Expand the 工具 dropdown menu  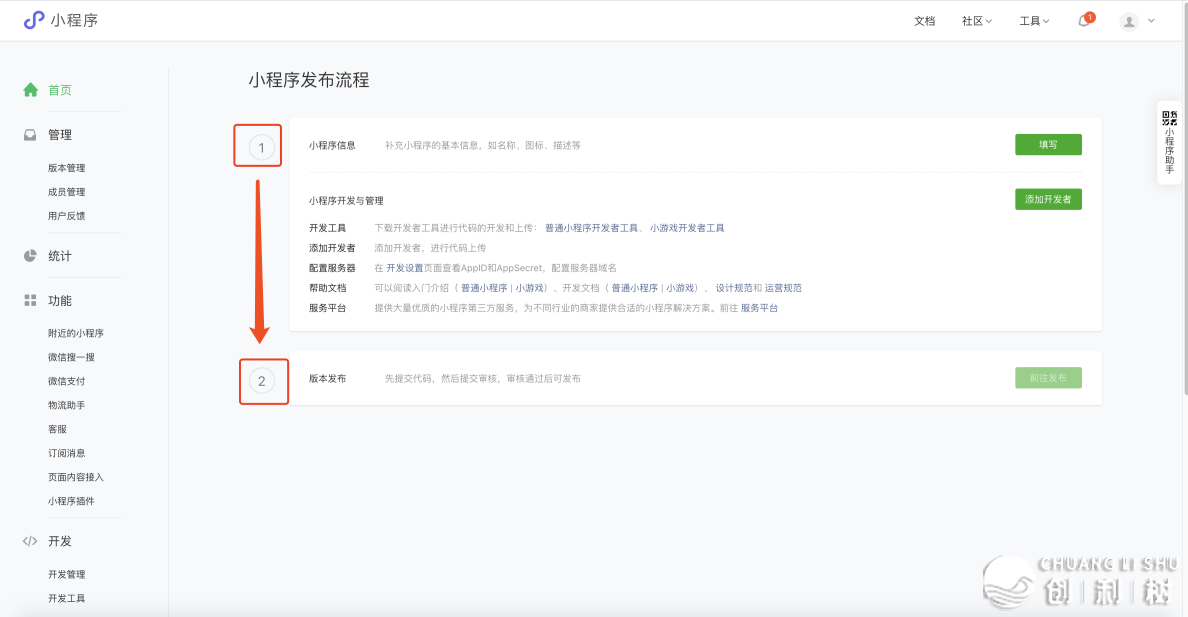[x=1034, y=21]
